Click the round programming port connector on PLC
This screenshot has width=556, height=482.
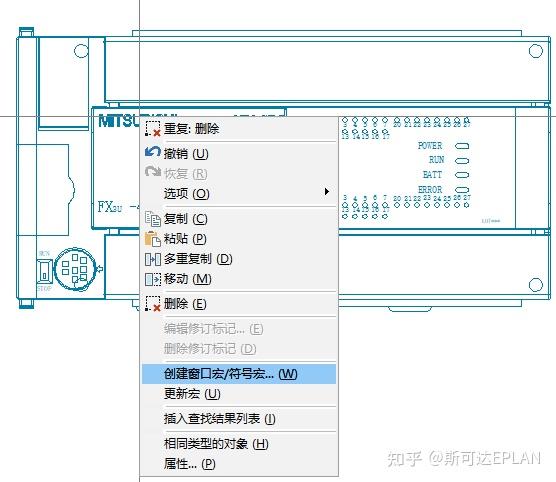tap(75, 269)
